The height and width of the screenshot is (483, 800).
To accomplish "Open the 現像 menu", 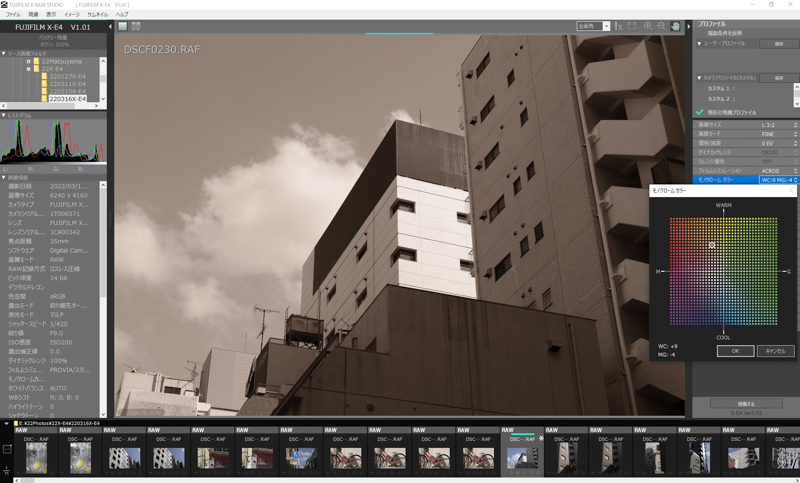I will pyautogui.click(x=33, y=15).
